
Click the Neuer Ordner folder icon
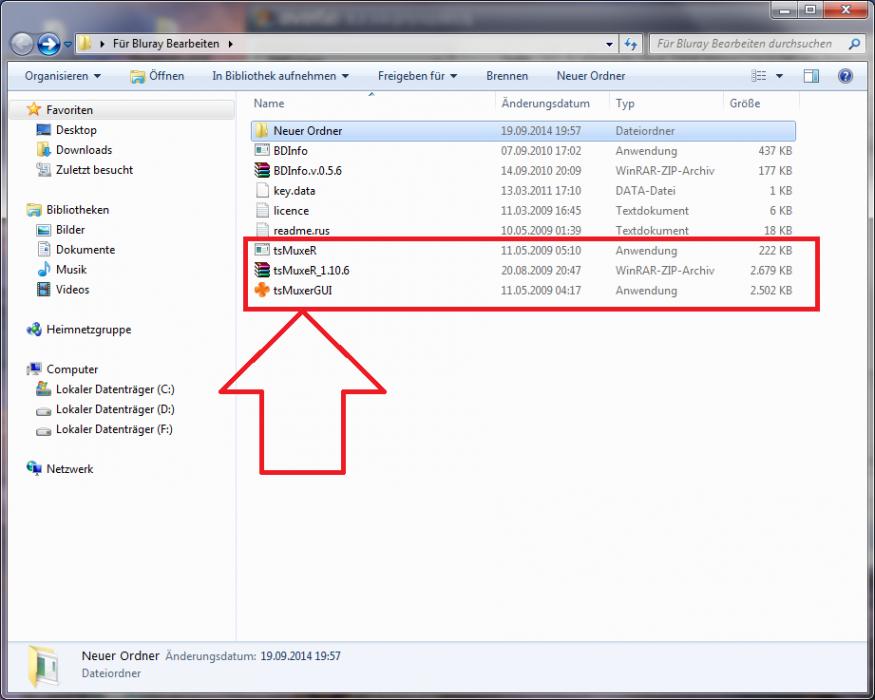click(262, 131)
